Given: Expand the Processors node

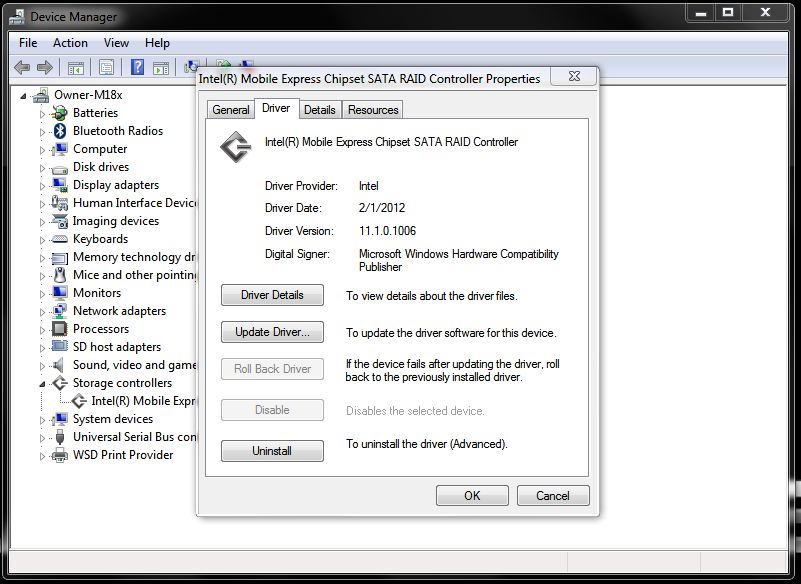Looking at the screenshot, I should 42,330.
